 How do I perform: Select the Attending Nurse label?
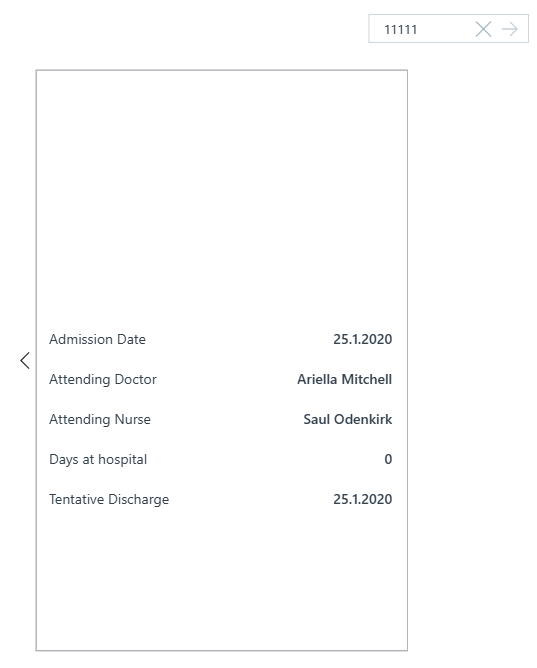click(100, 419)
